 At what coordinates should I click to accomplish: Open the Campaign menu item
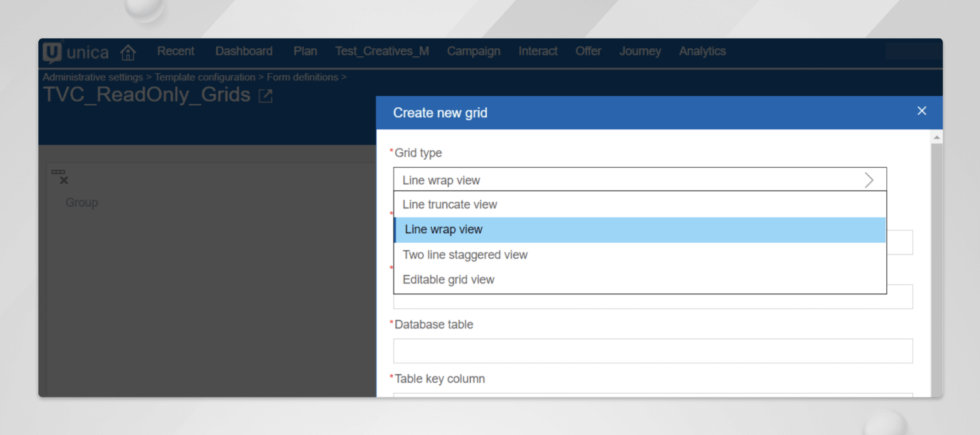[473, 51]
